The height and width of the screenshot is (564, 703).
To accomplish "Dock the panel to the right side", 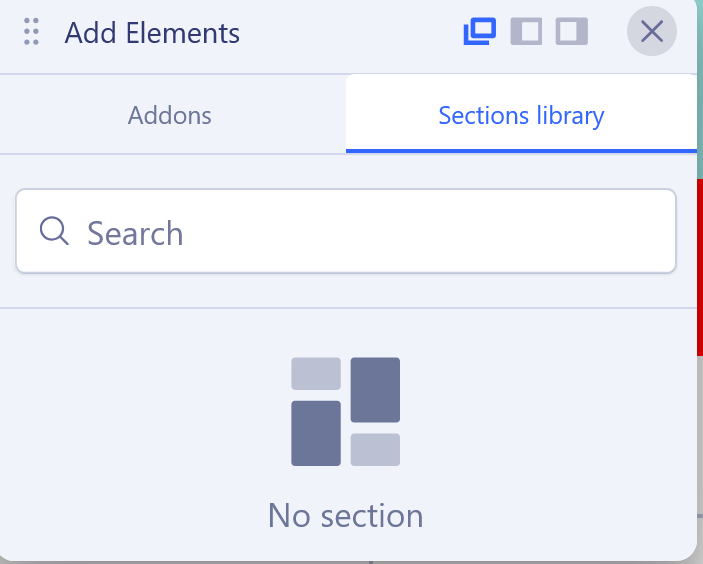I will 572,32.
